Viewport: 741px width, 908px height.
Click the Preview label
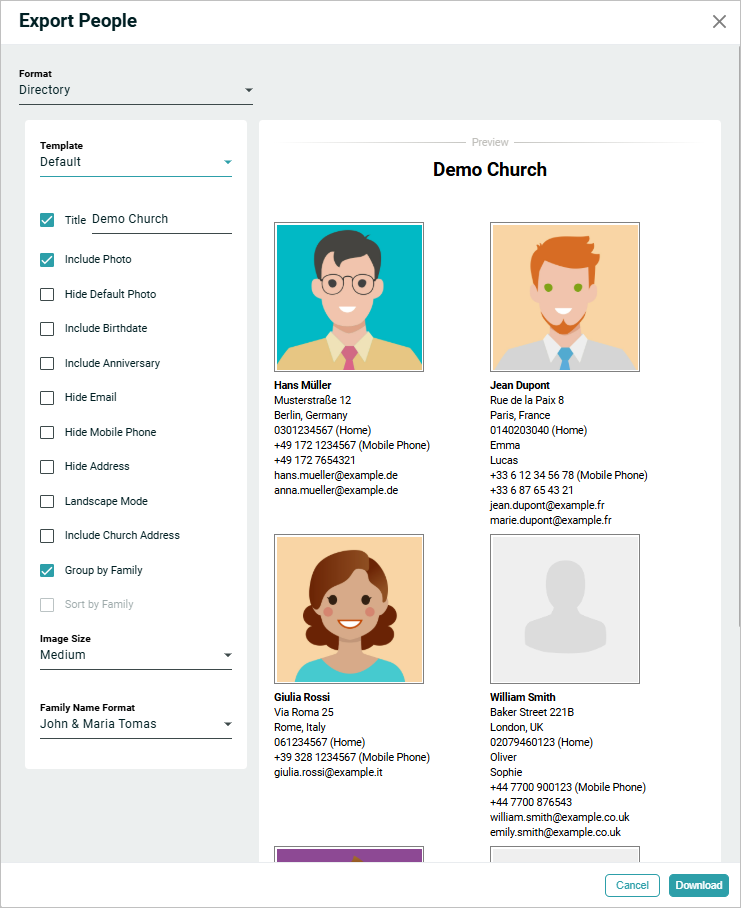[x=490, y=142]
